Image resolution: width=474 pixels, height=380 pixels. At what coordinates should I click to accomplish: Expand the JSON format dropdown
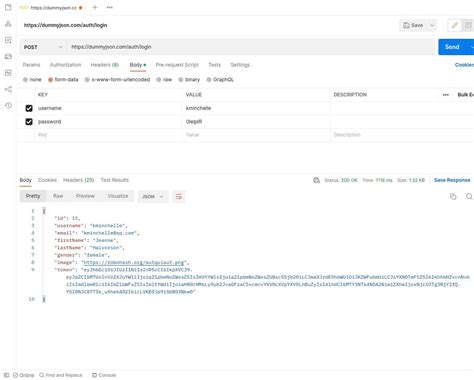(153, 196)
